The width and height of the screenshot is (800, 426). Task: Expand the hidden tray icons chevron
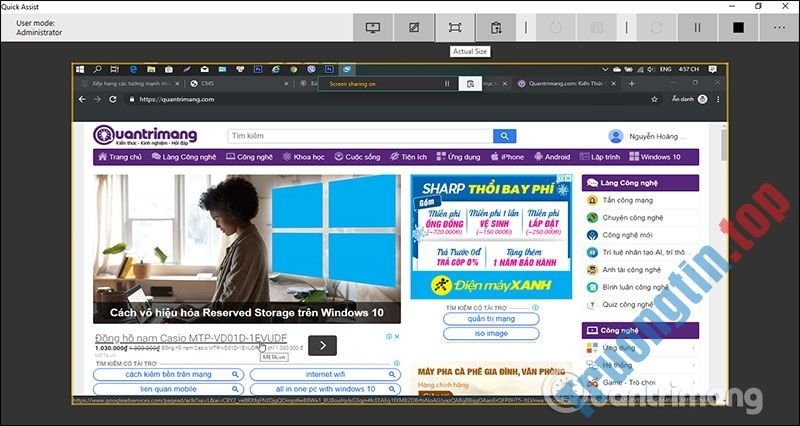pyautogui.click(x=605, y=69)
